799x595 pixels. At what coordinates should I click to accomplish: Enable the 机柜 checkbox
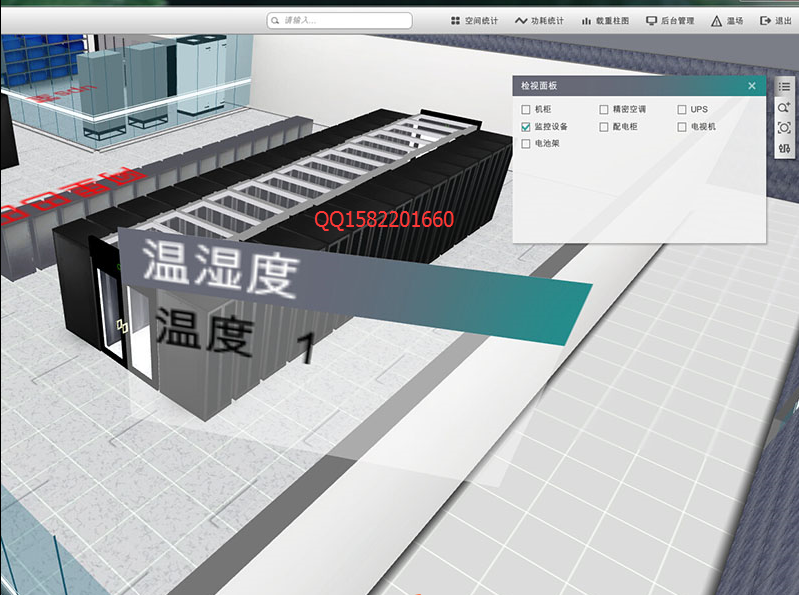(x=526, y=109)
